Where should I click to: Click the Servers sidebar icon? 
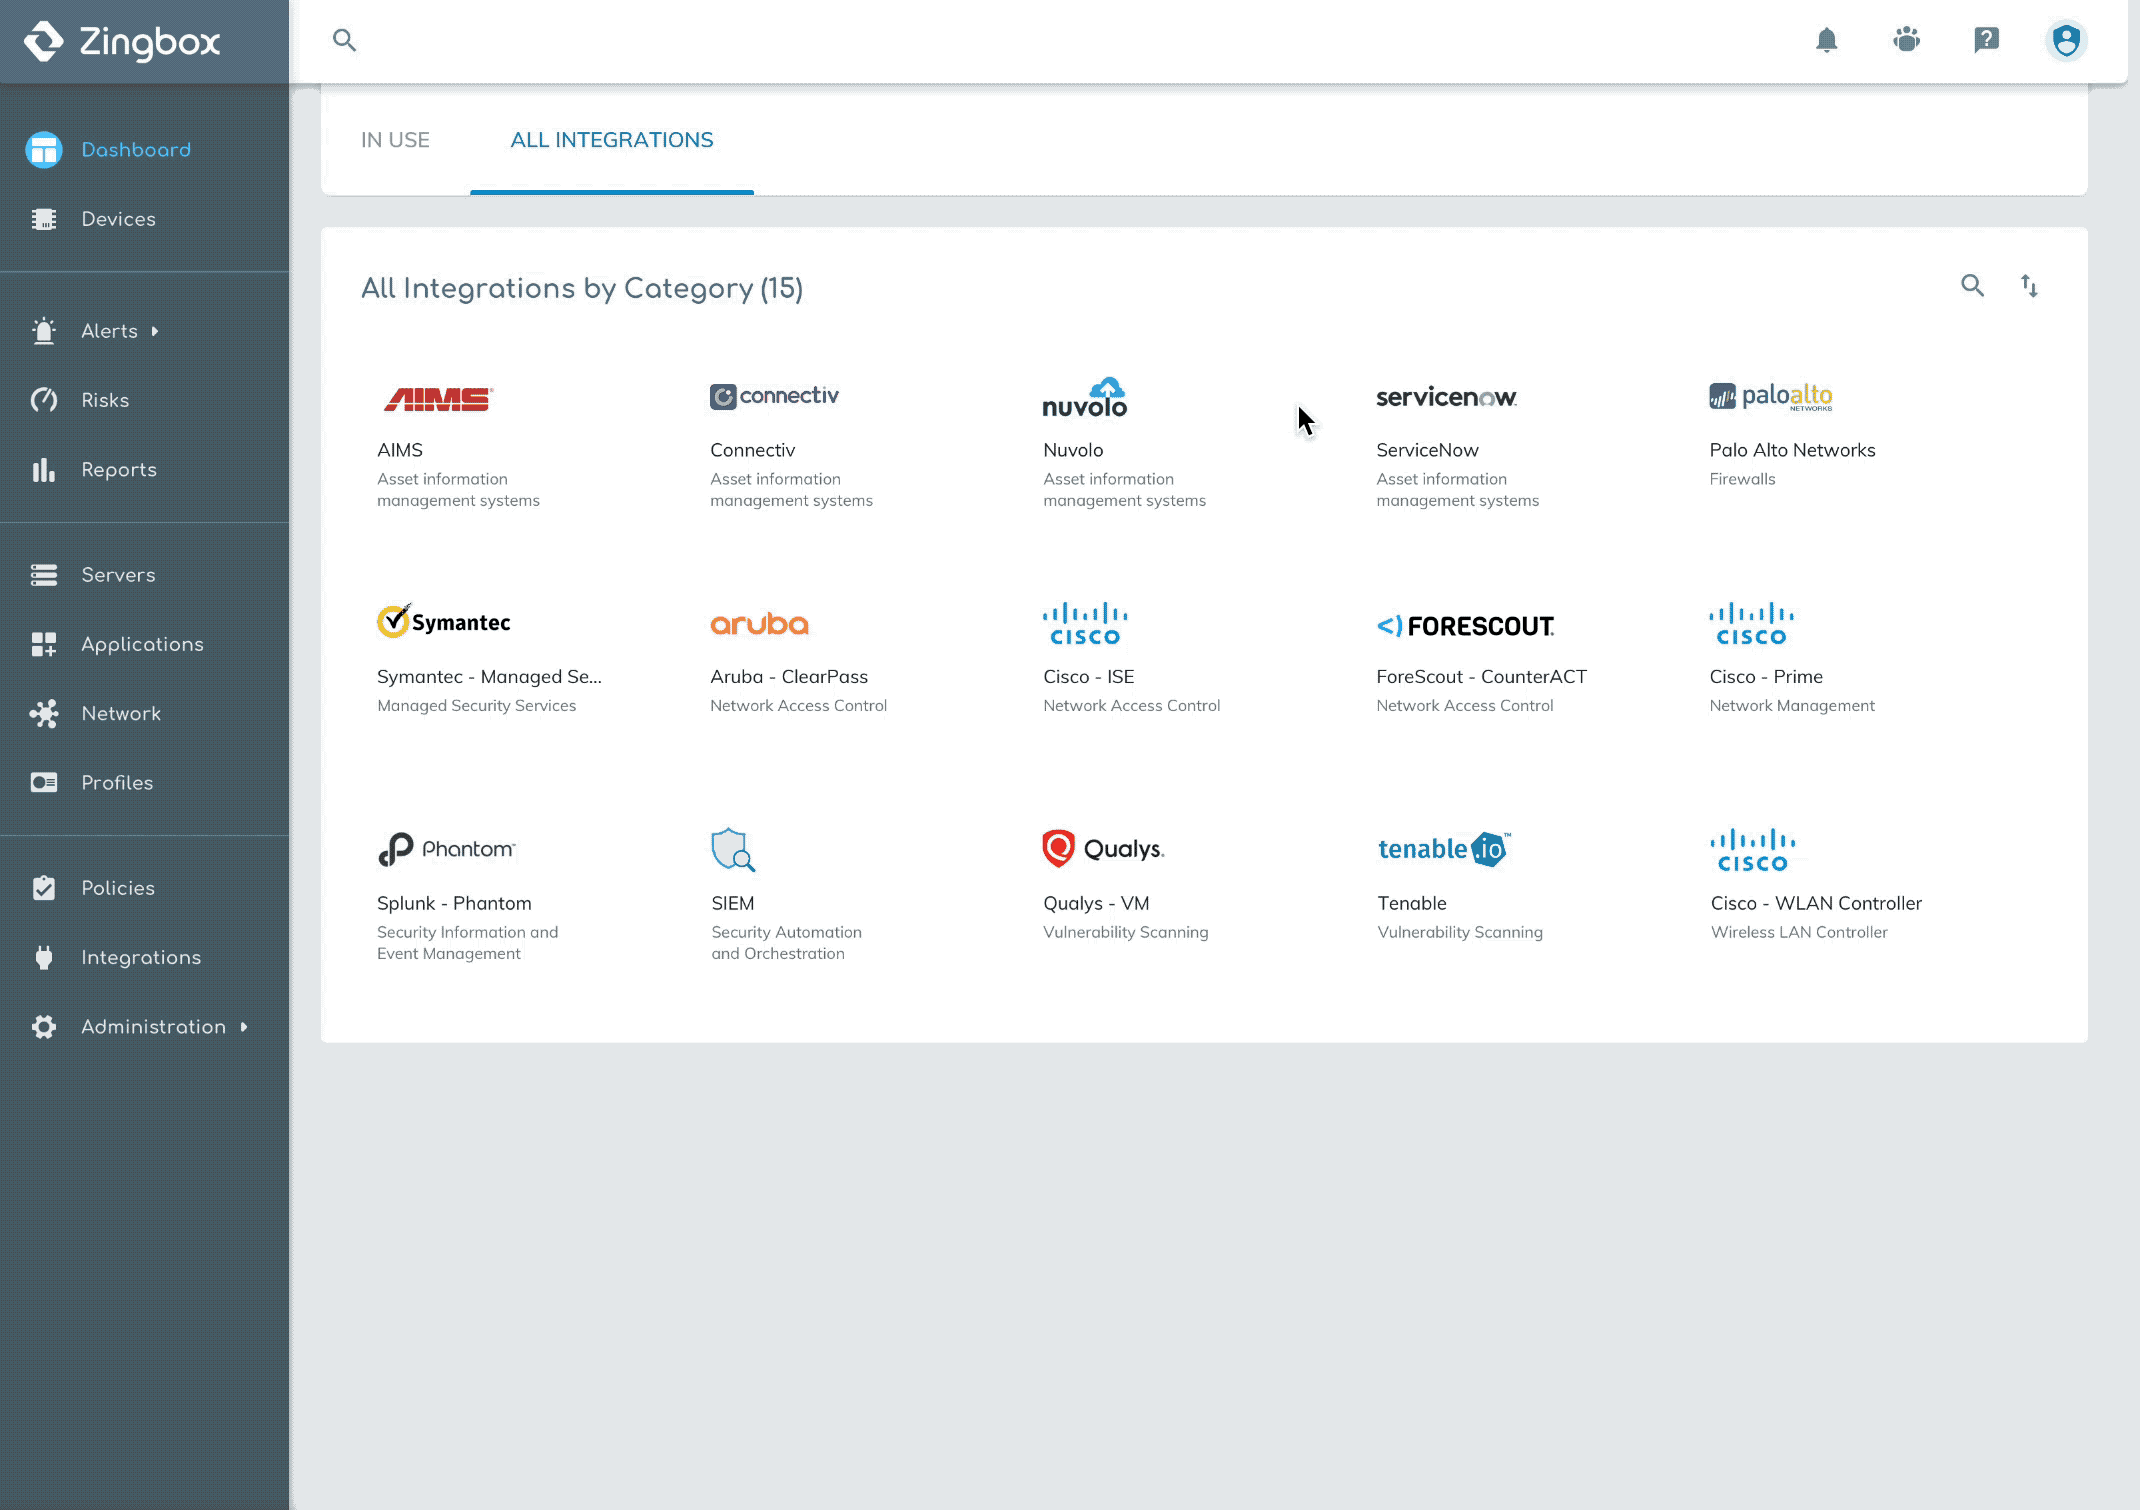click(x=45, y=574)
